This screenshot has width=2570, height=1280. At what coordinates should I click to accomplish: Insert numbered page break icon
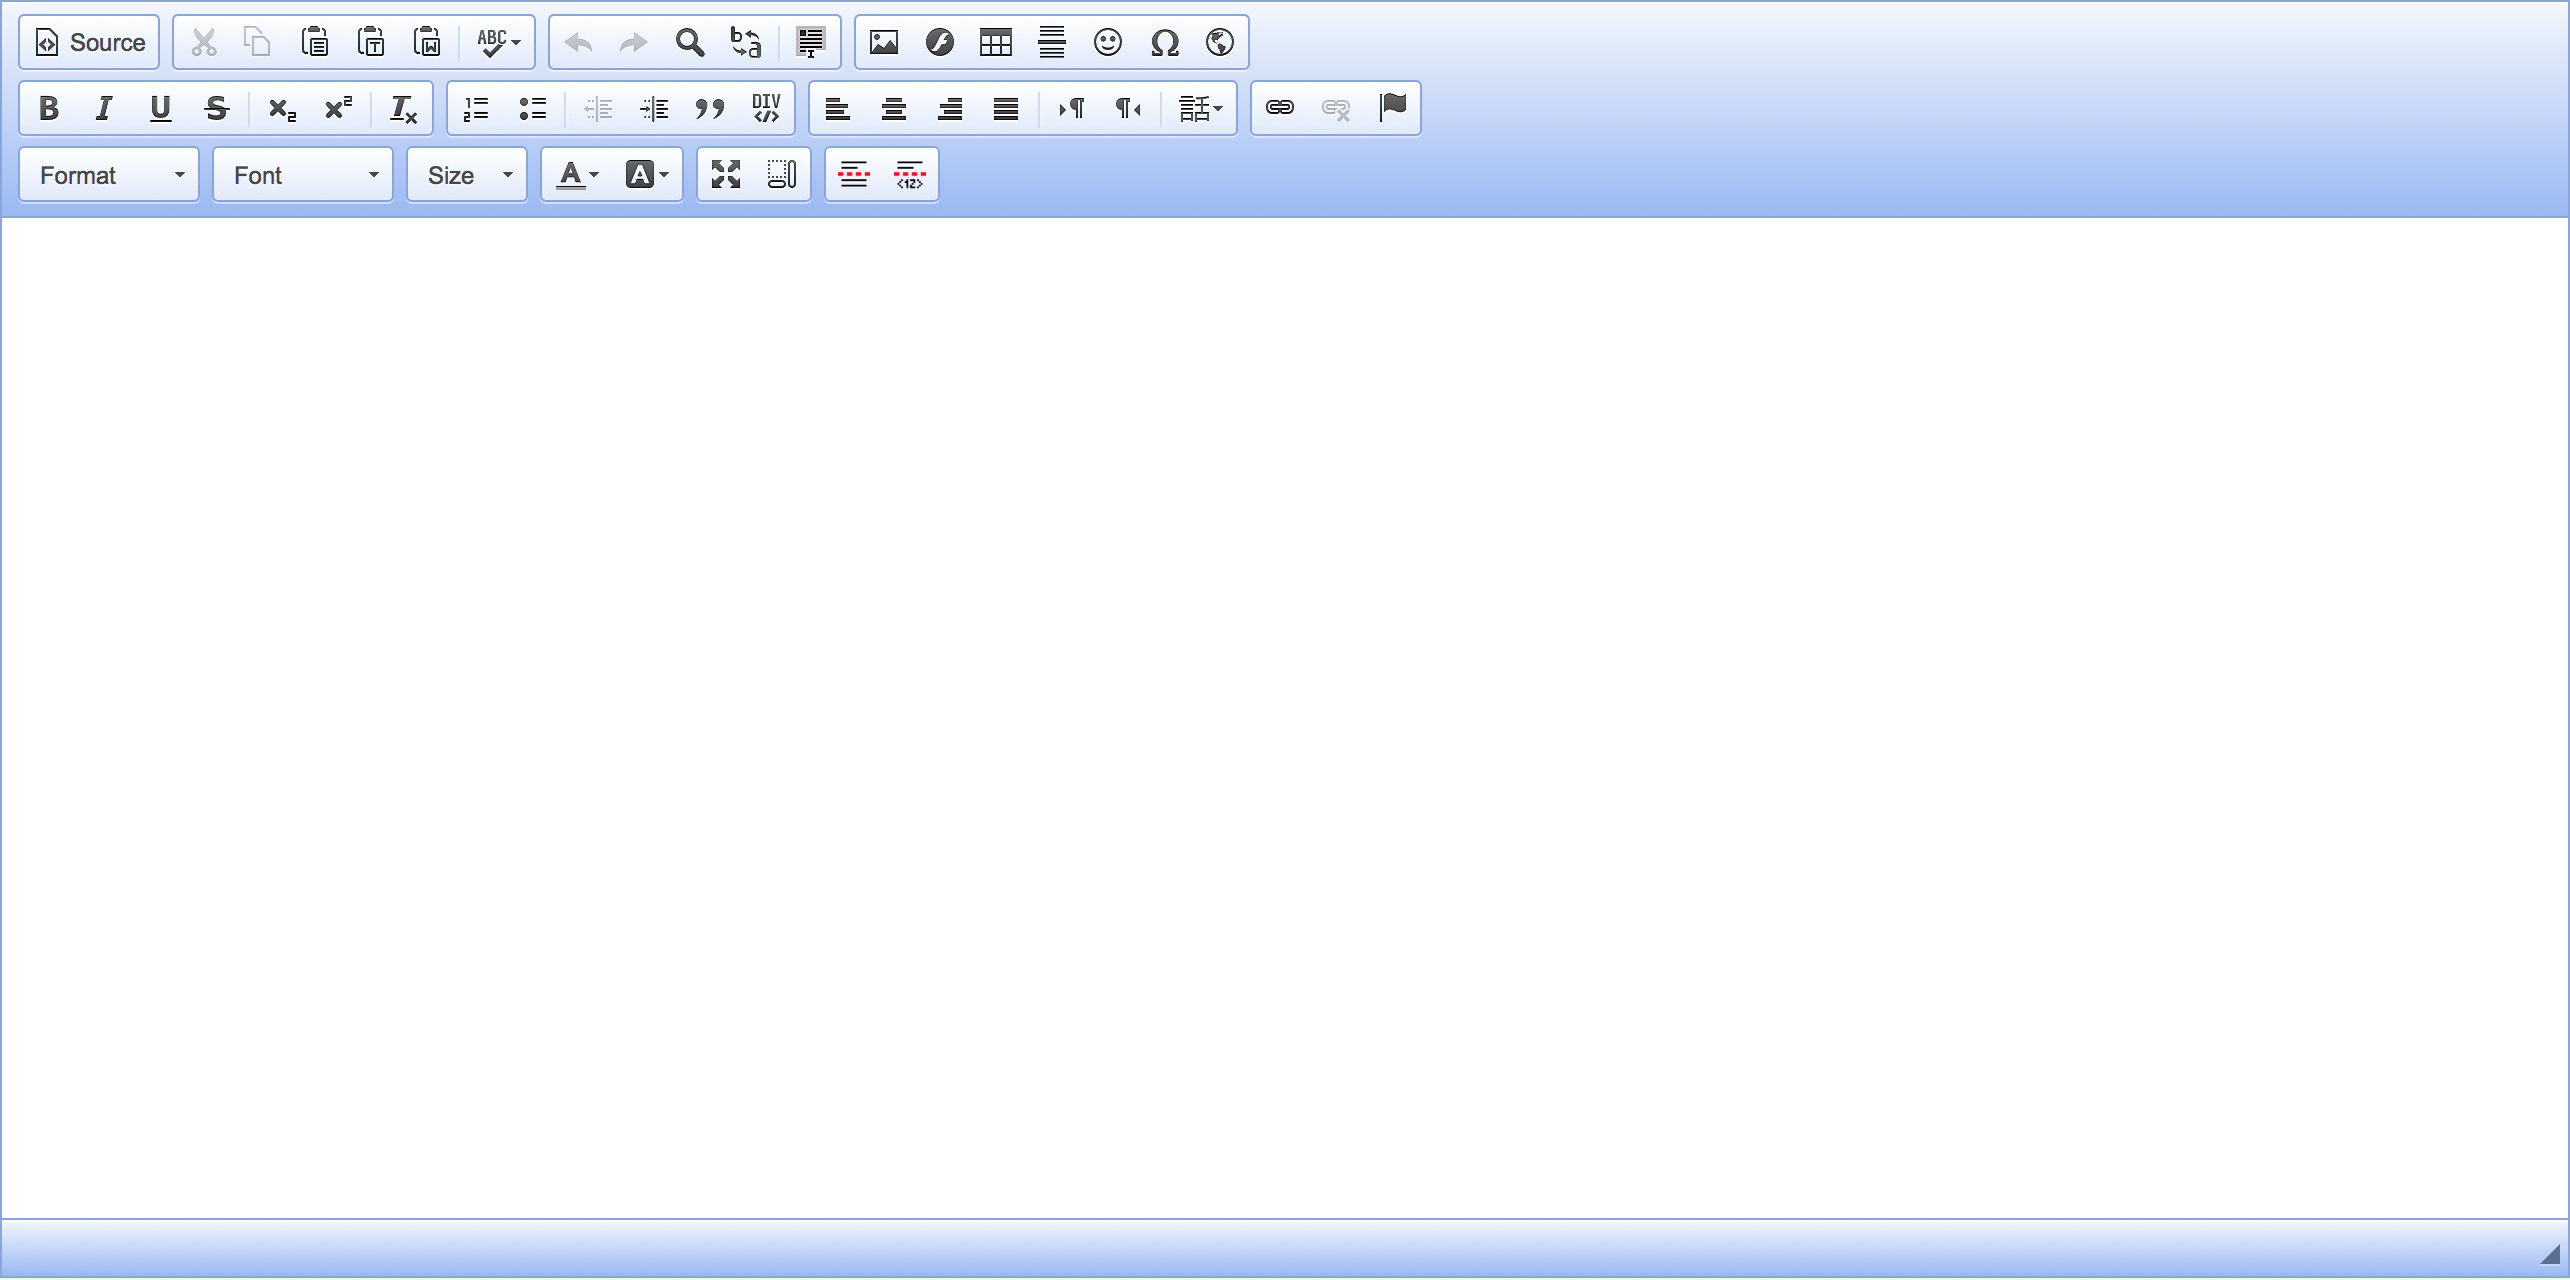coord(910,175)
